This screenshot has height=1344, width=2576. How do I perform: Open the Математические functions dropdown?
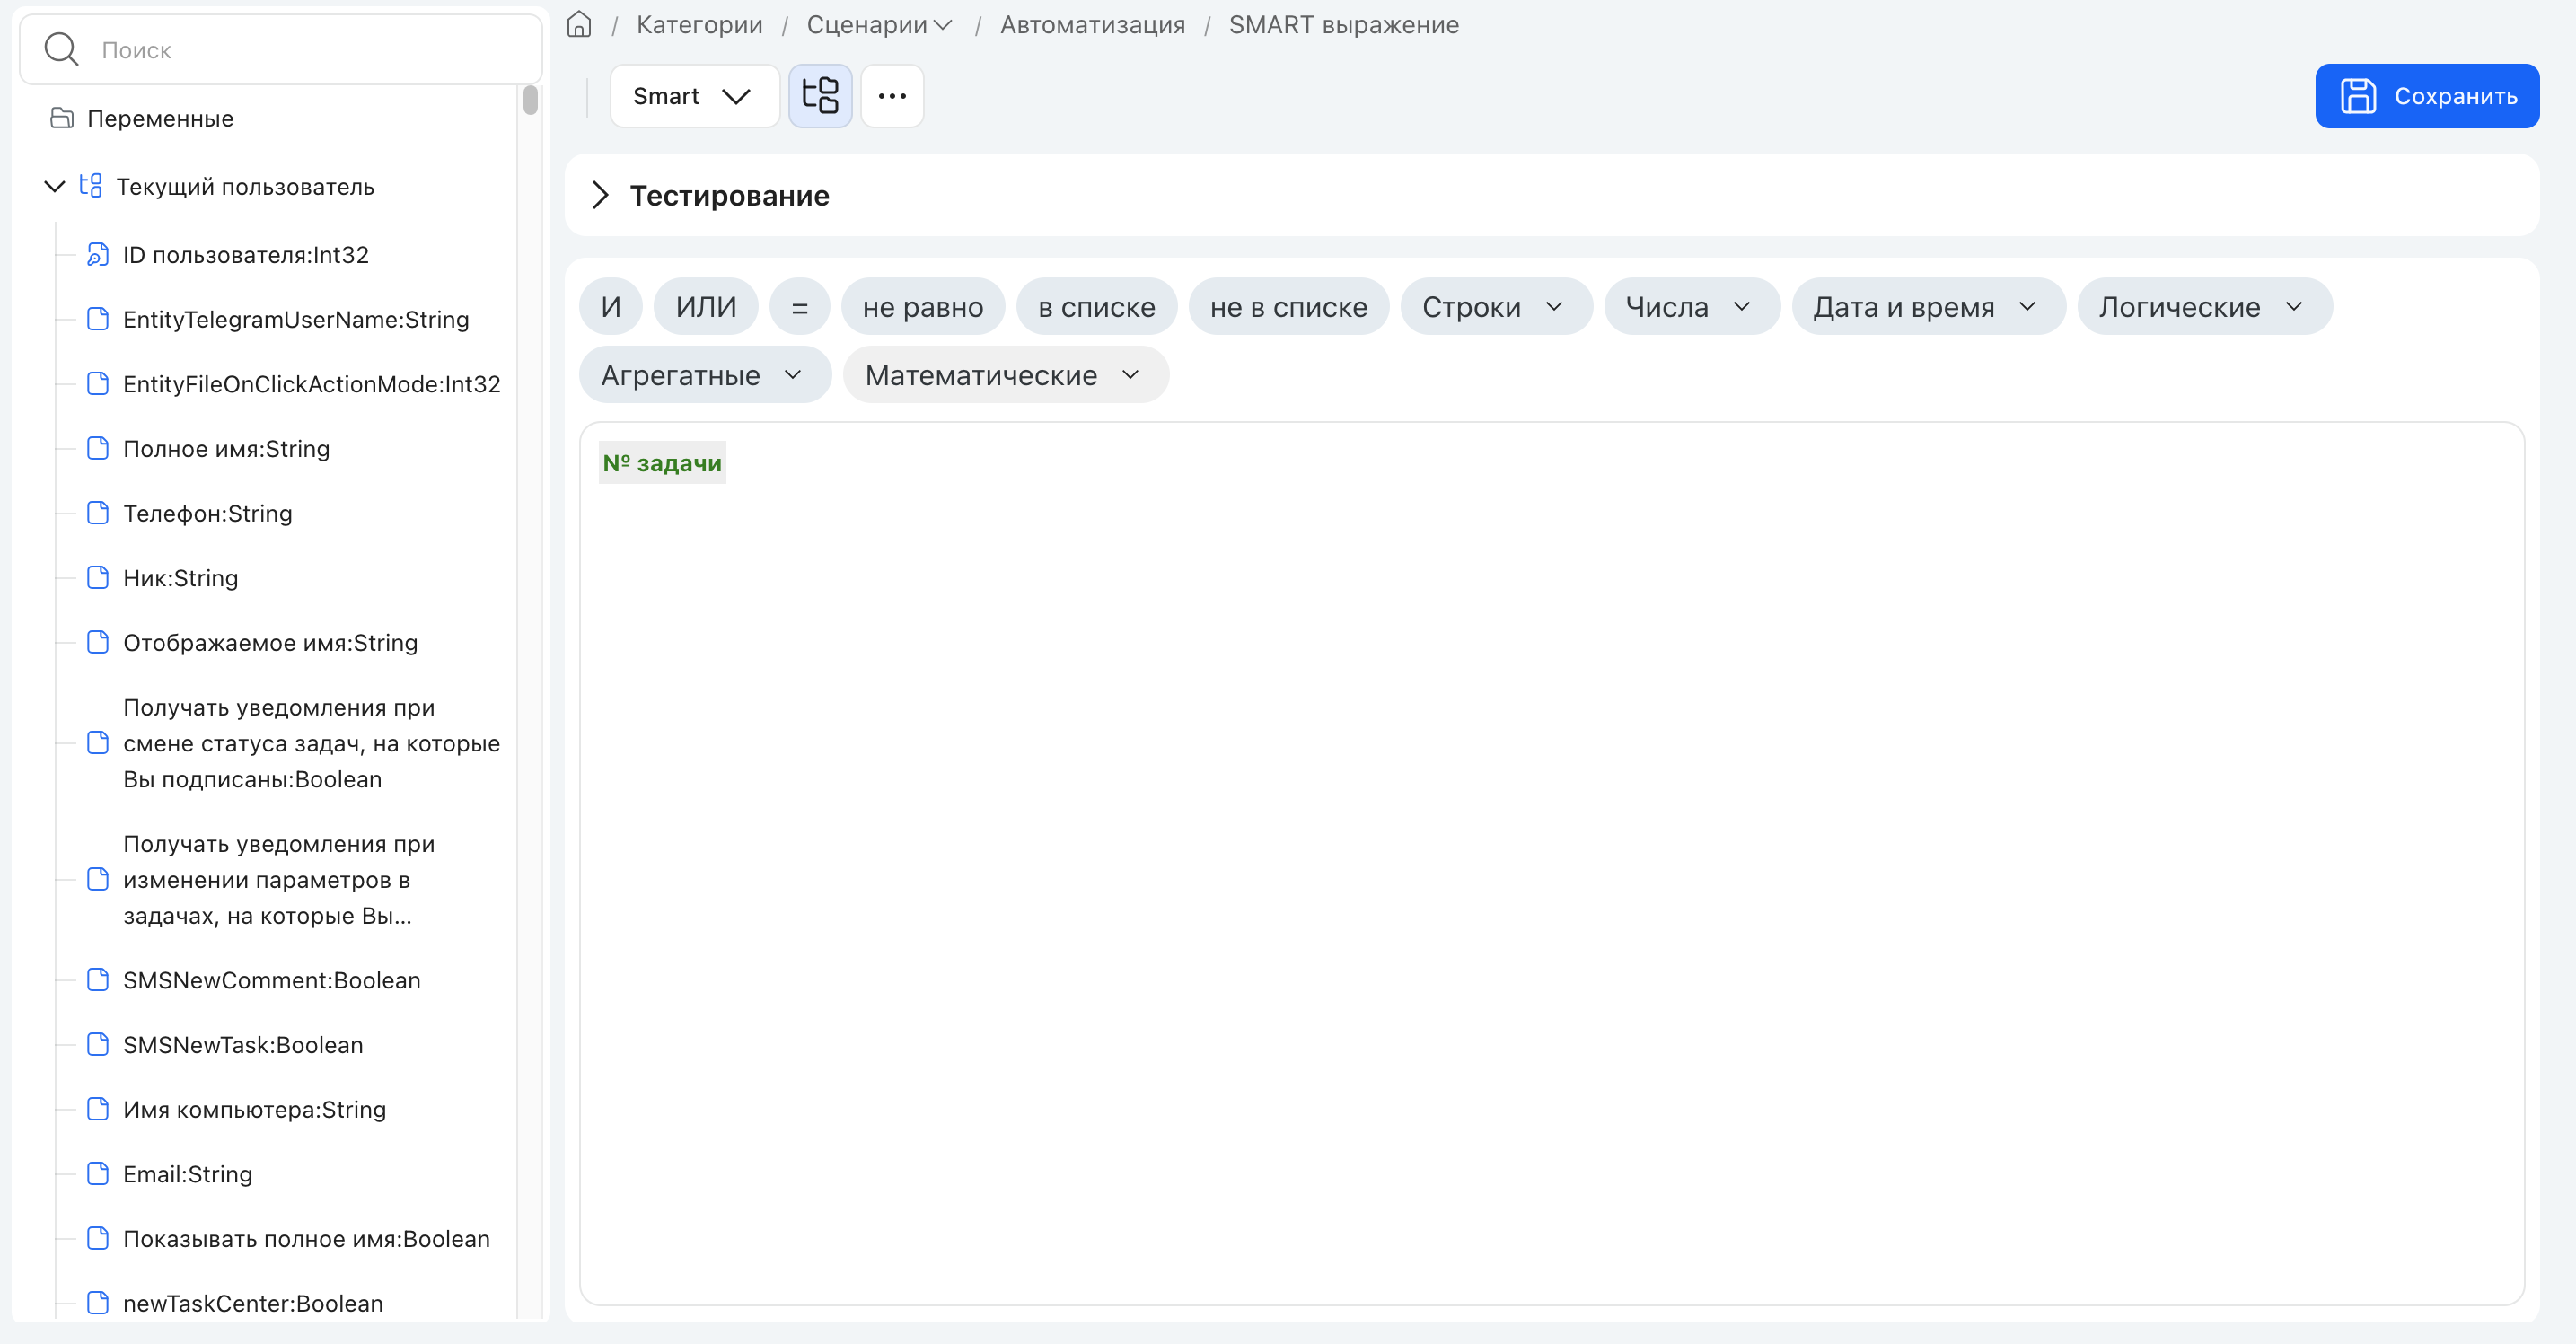tap(1005, 375)
